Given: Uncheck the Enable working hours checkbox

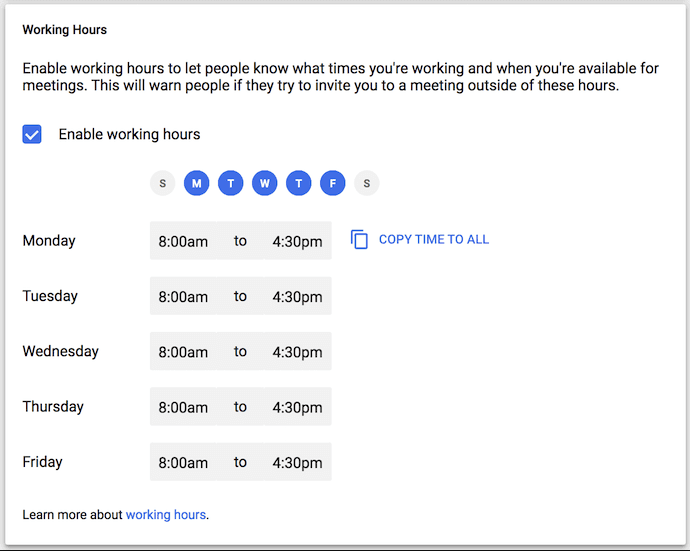Looking at the screenshot, I should pos(32,134).
